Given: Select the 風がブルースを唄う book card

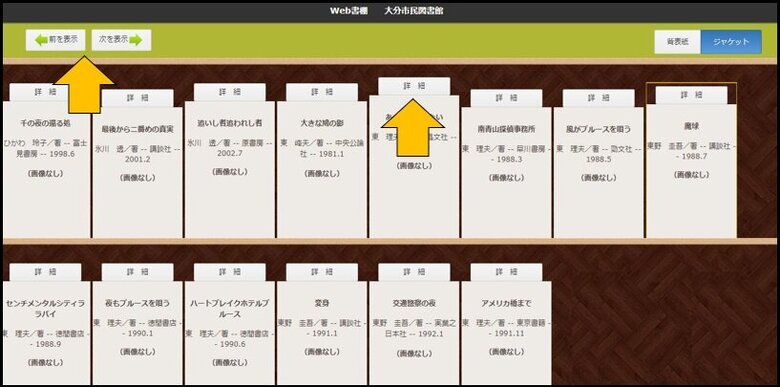Looking at the screenshot, I should (x=598, y=173).
